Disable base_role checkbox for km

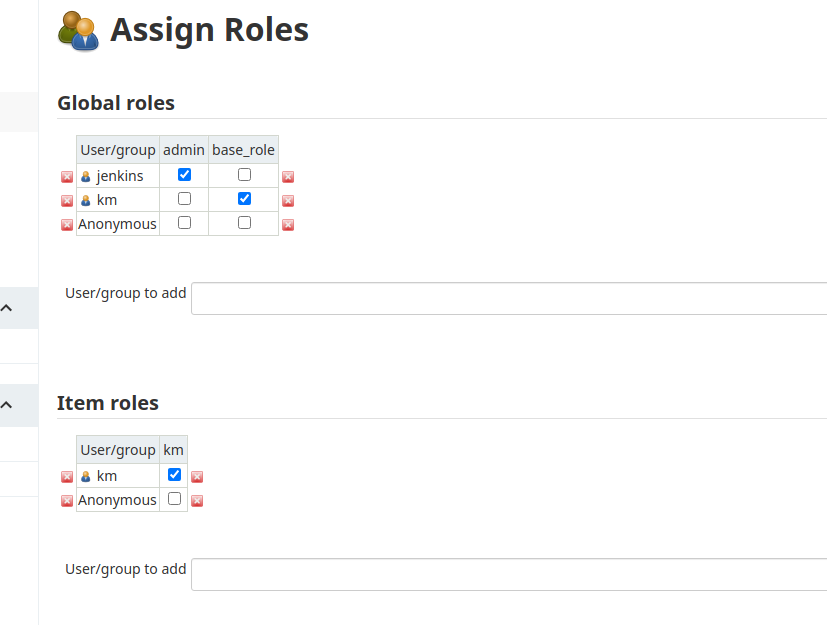(x=244, y=199)
